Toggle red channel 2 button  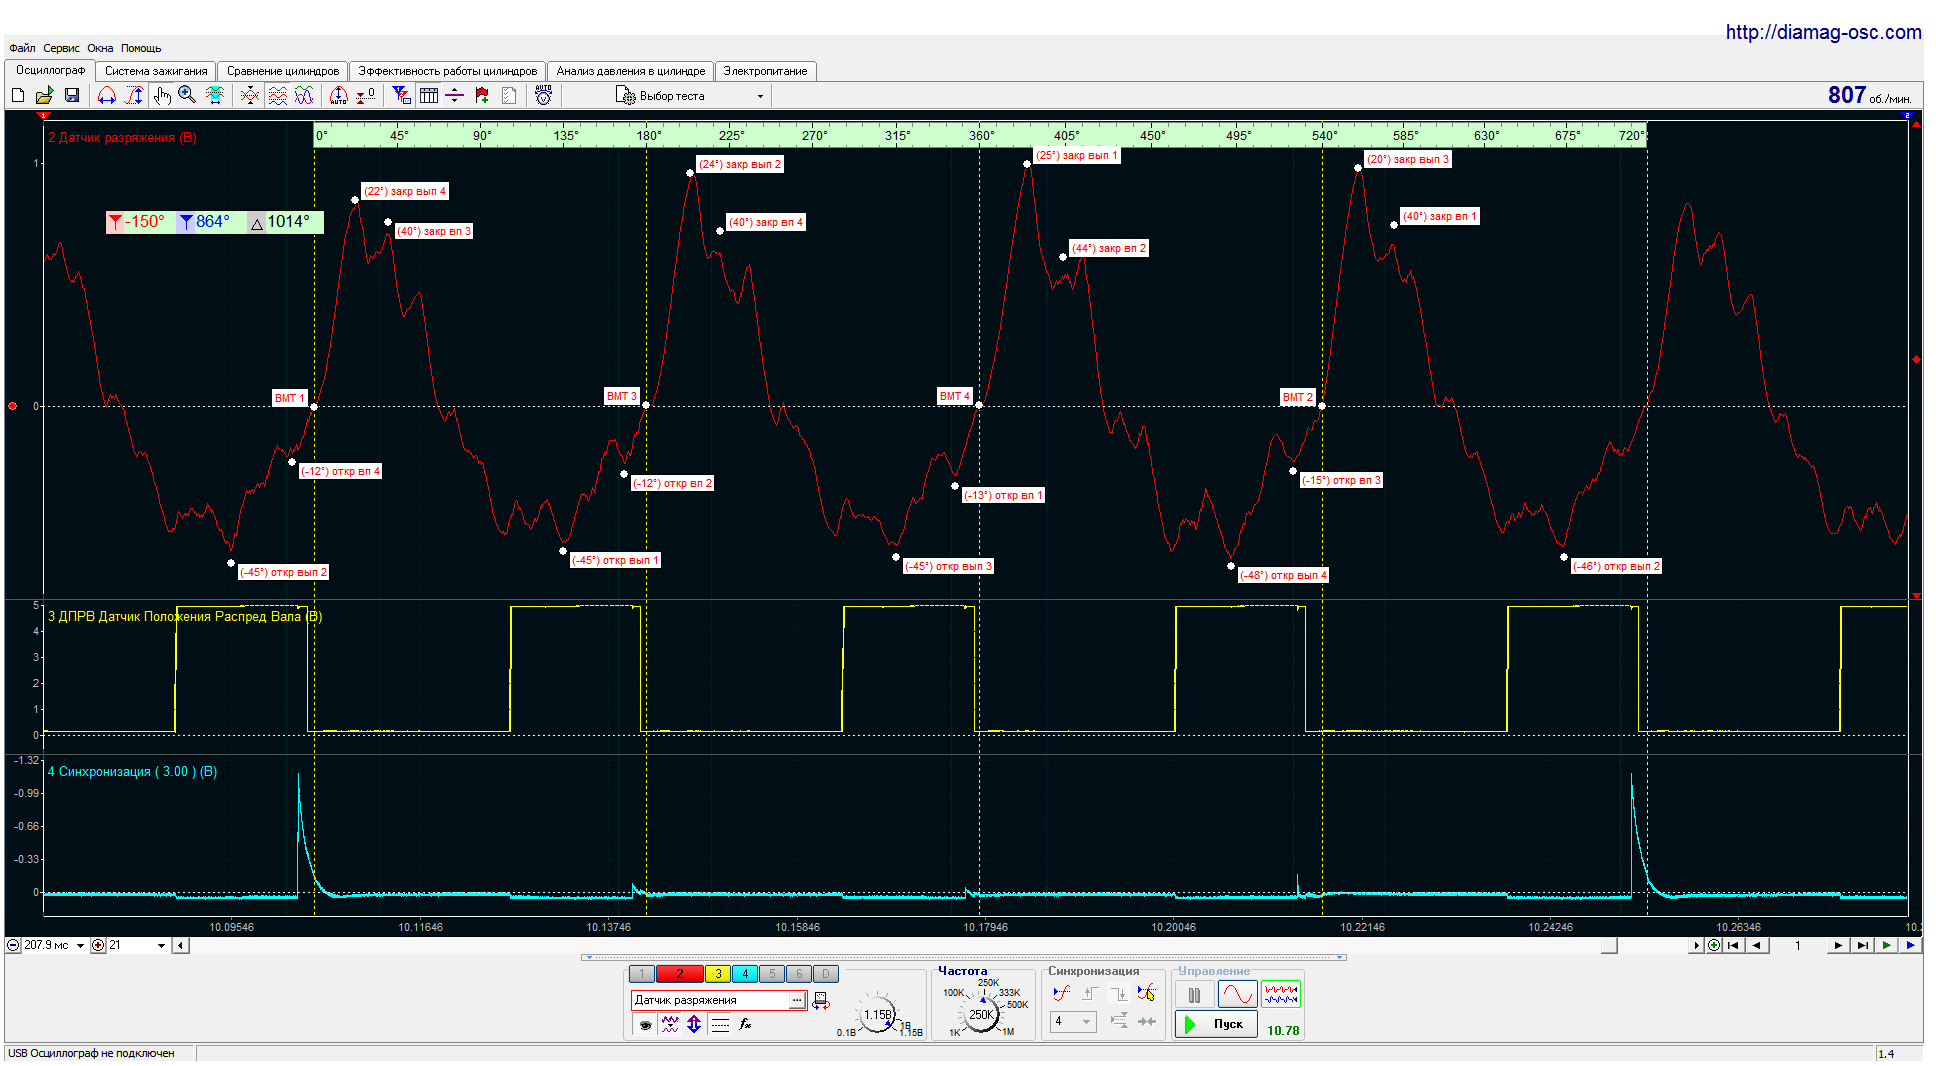[x=680, y=974]
